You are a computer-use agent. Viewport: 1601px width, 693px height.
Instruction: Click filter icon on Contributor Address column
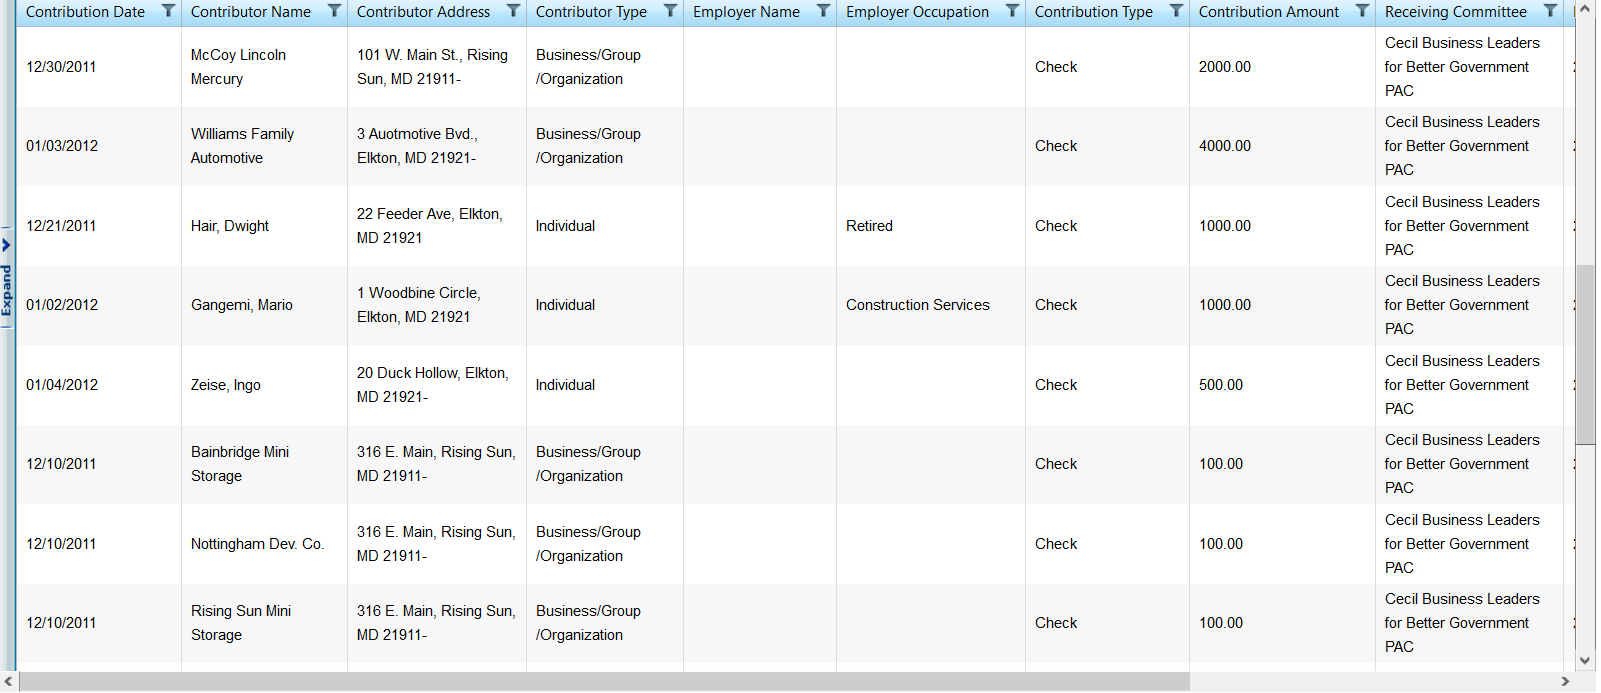click(x=513, y=11)
